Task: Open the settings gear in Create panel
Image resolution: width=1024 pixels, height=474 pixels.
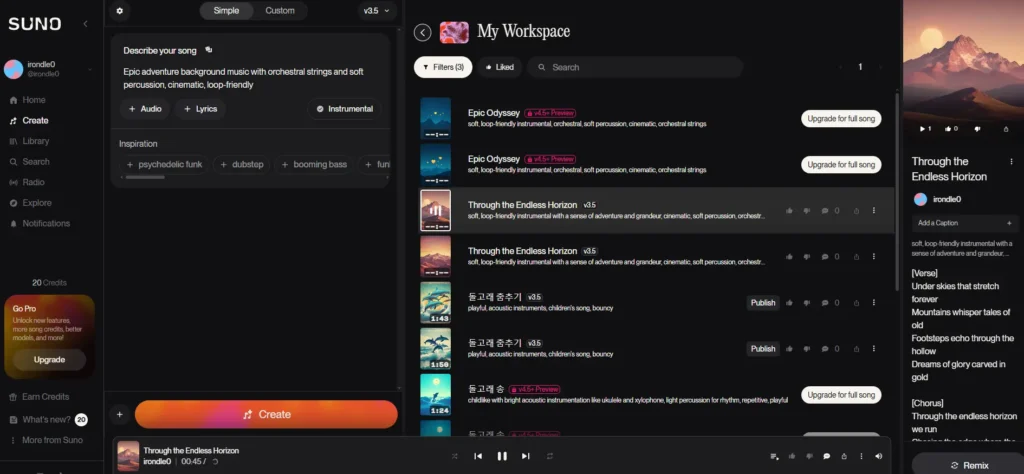Action: point(119,10)
